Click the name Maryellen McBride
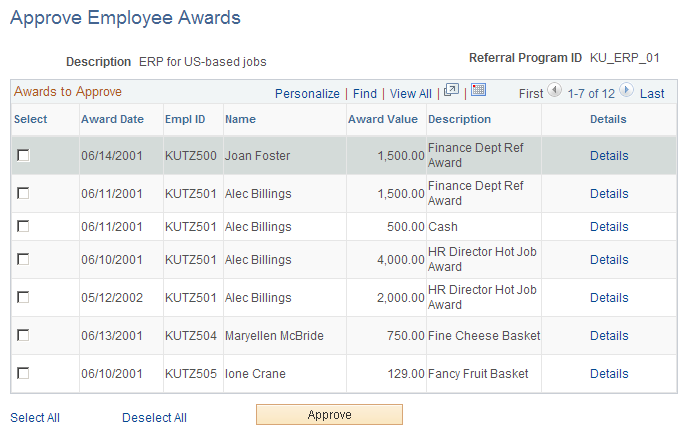Viewport: 693px width, 436px height. (274, 335)
